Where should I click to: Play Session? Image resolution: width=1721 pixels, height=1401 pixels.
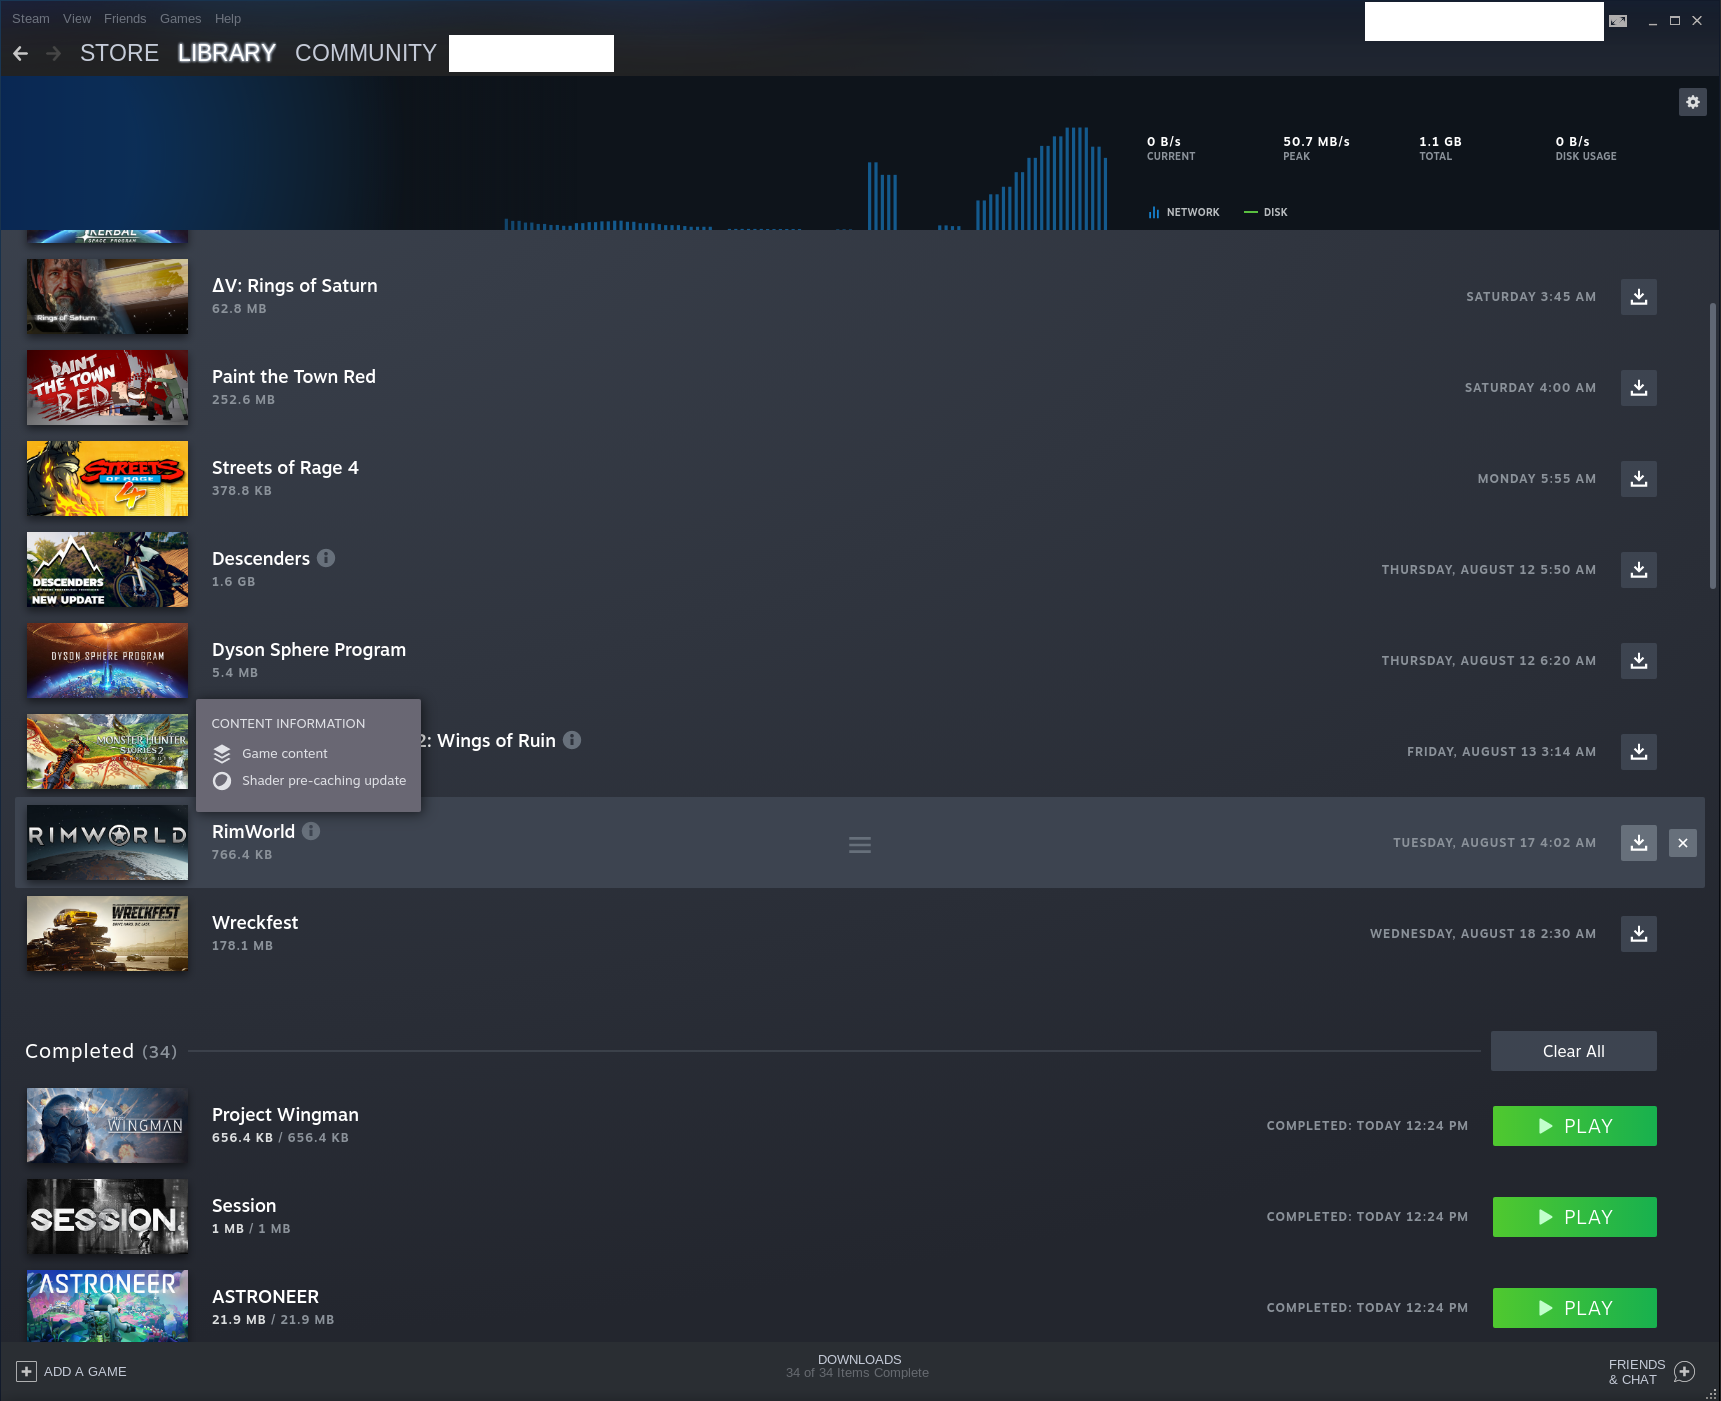(x=1575, y=1217)
